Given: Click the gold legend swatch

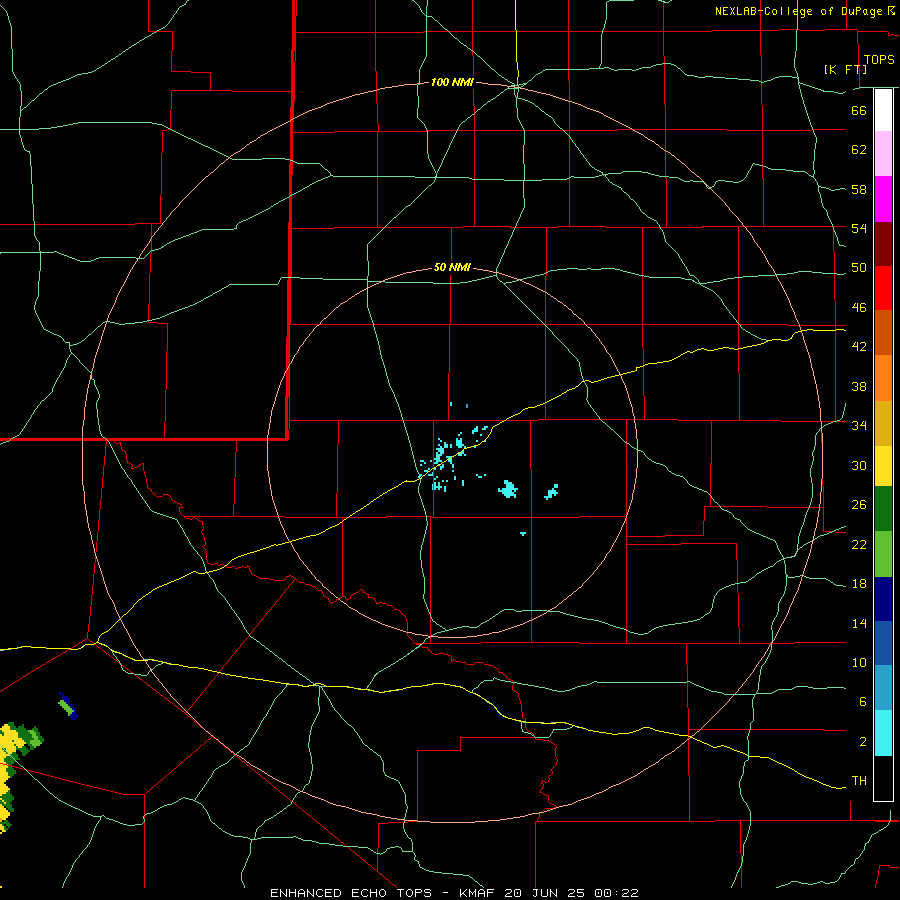Looking at the screenshot, I should pyautogui.click(x=883, y=423).
